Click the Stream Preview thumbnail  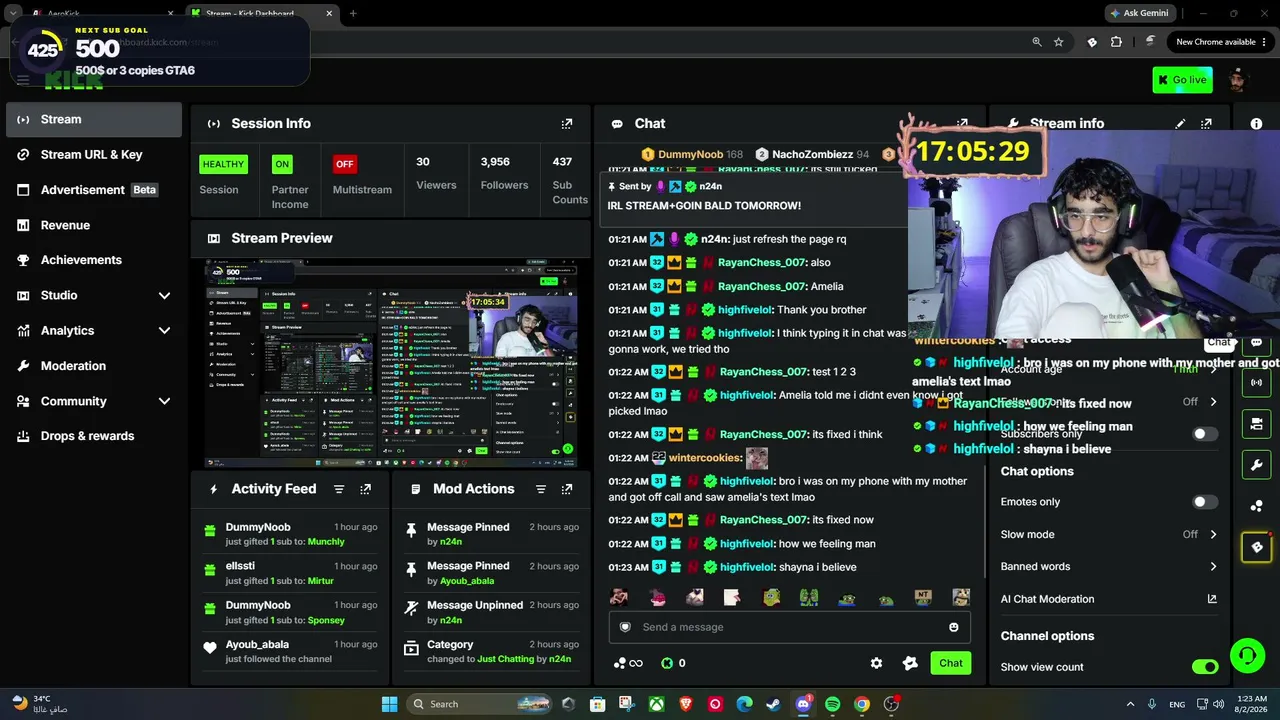tap(390, 364)
